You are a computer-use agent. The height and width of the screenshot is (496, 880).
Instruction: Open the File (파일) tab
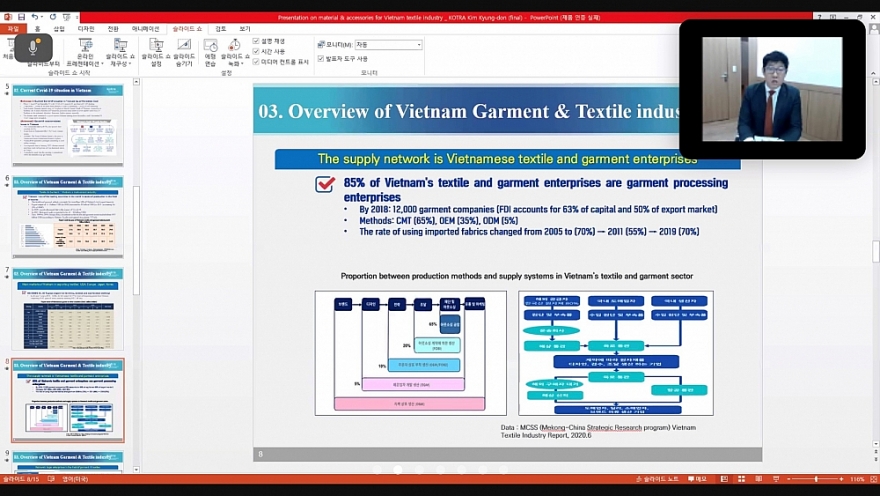[x=13, y=29]
